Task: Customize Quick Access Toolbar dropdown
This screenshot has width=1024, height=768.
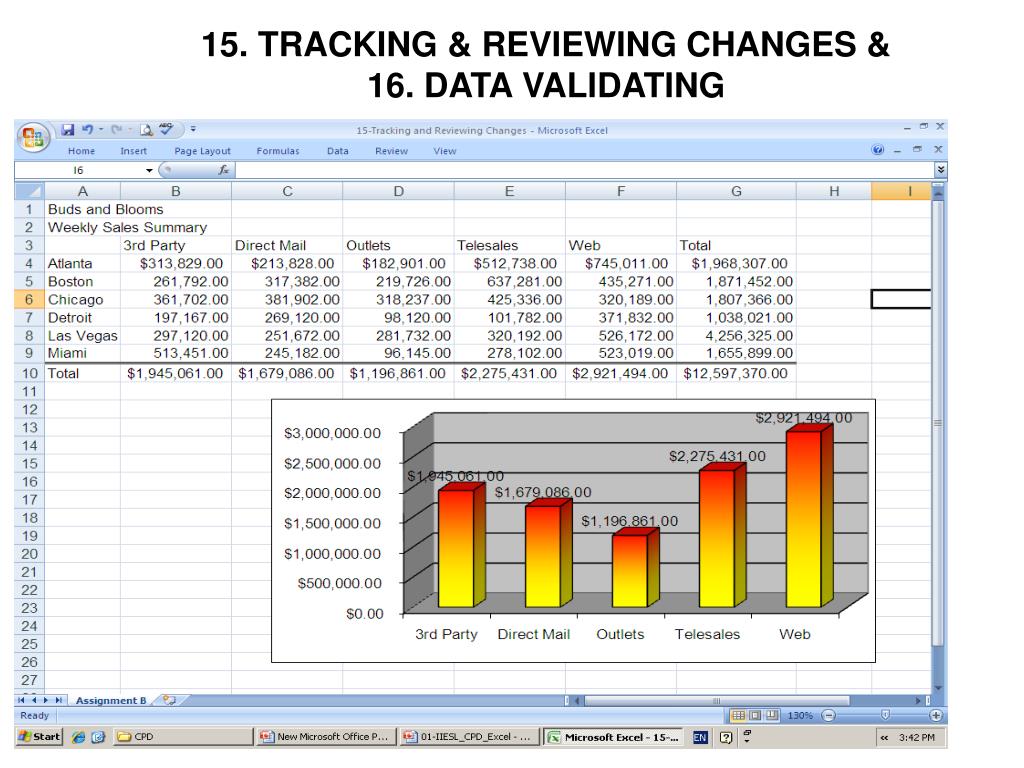Action: (193, 129)
